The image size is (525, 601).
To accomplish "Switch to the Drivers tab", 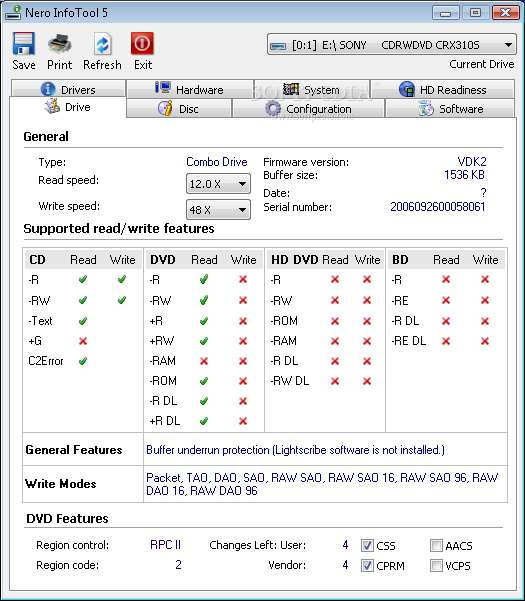I will [68, 89].
